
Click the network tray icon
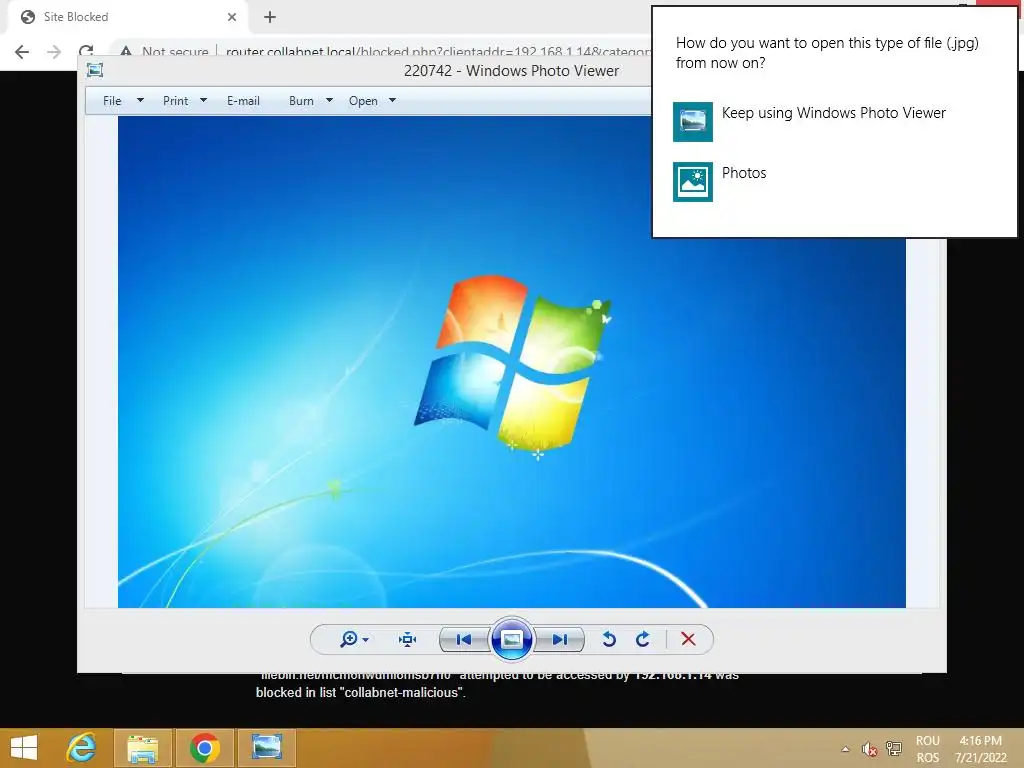(893, 749)
